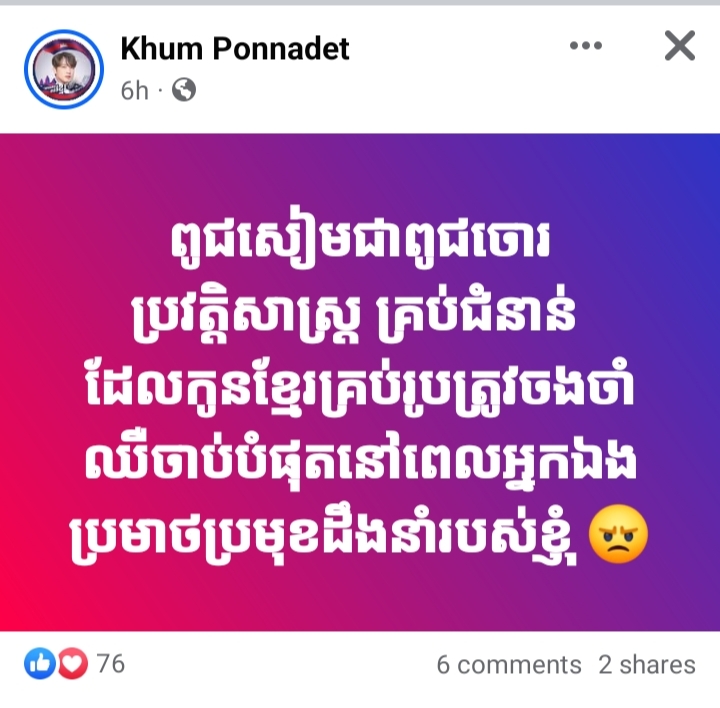Click the Khmer text line ពូជសៀមជាពូជចោរ
720x708 pixels.
[360, 242]
